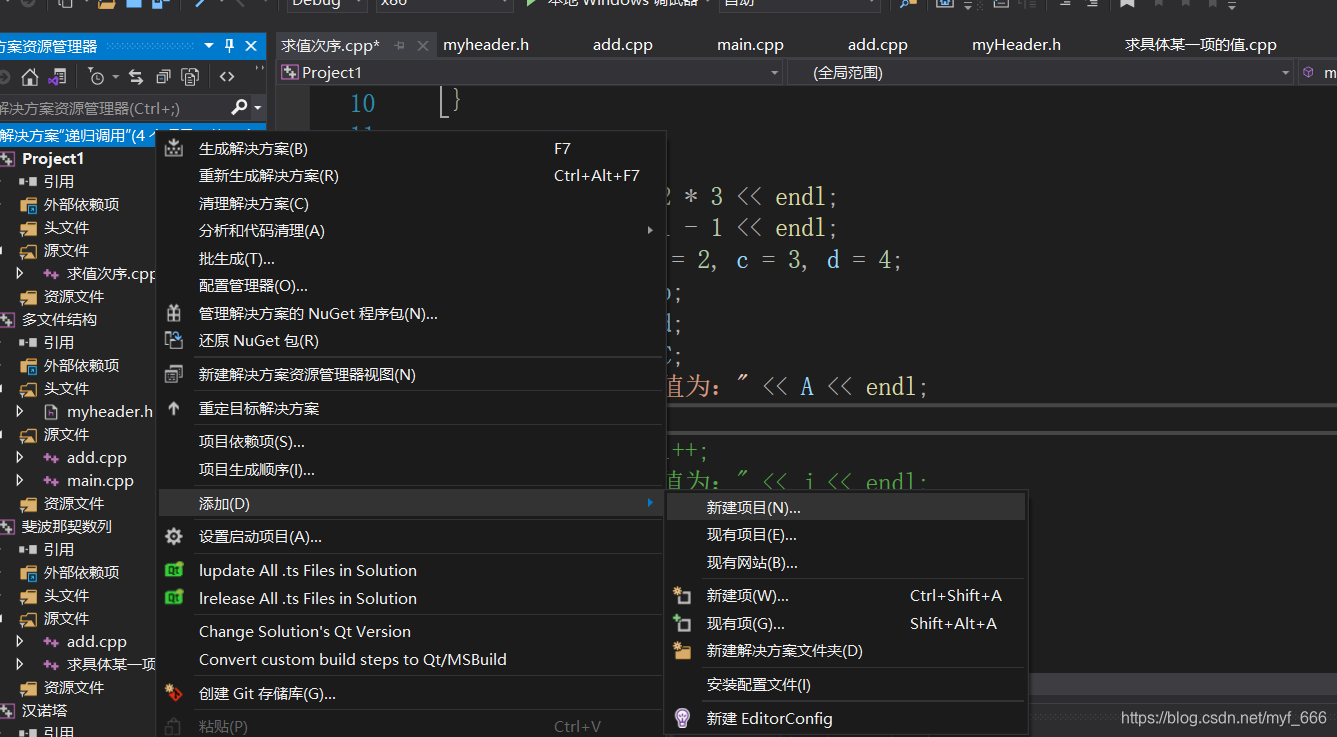Open pending changes filter dropdown arrow
The image size is (1337, 737).
pos(115,77)
